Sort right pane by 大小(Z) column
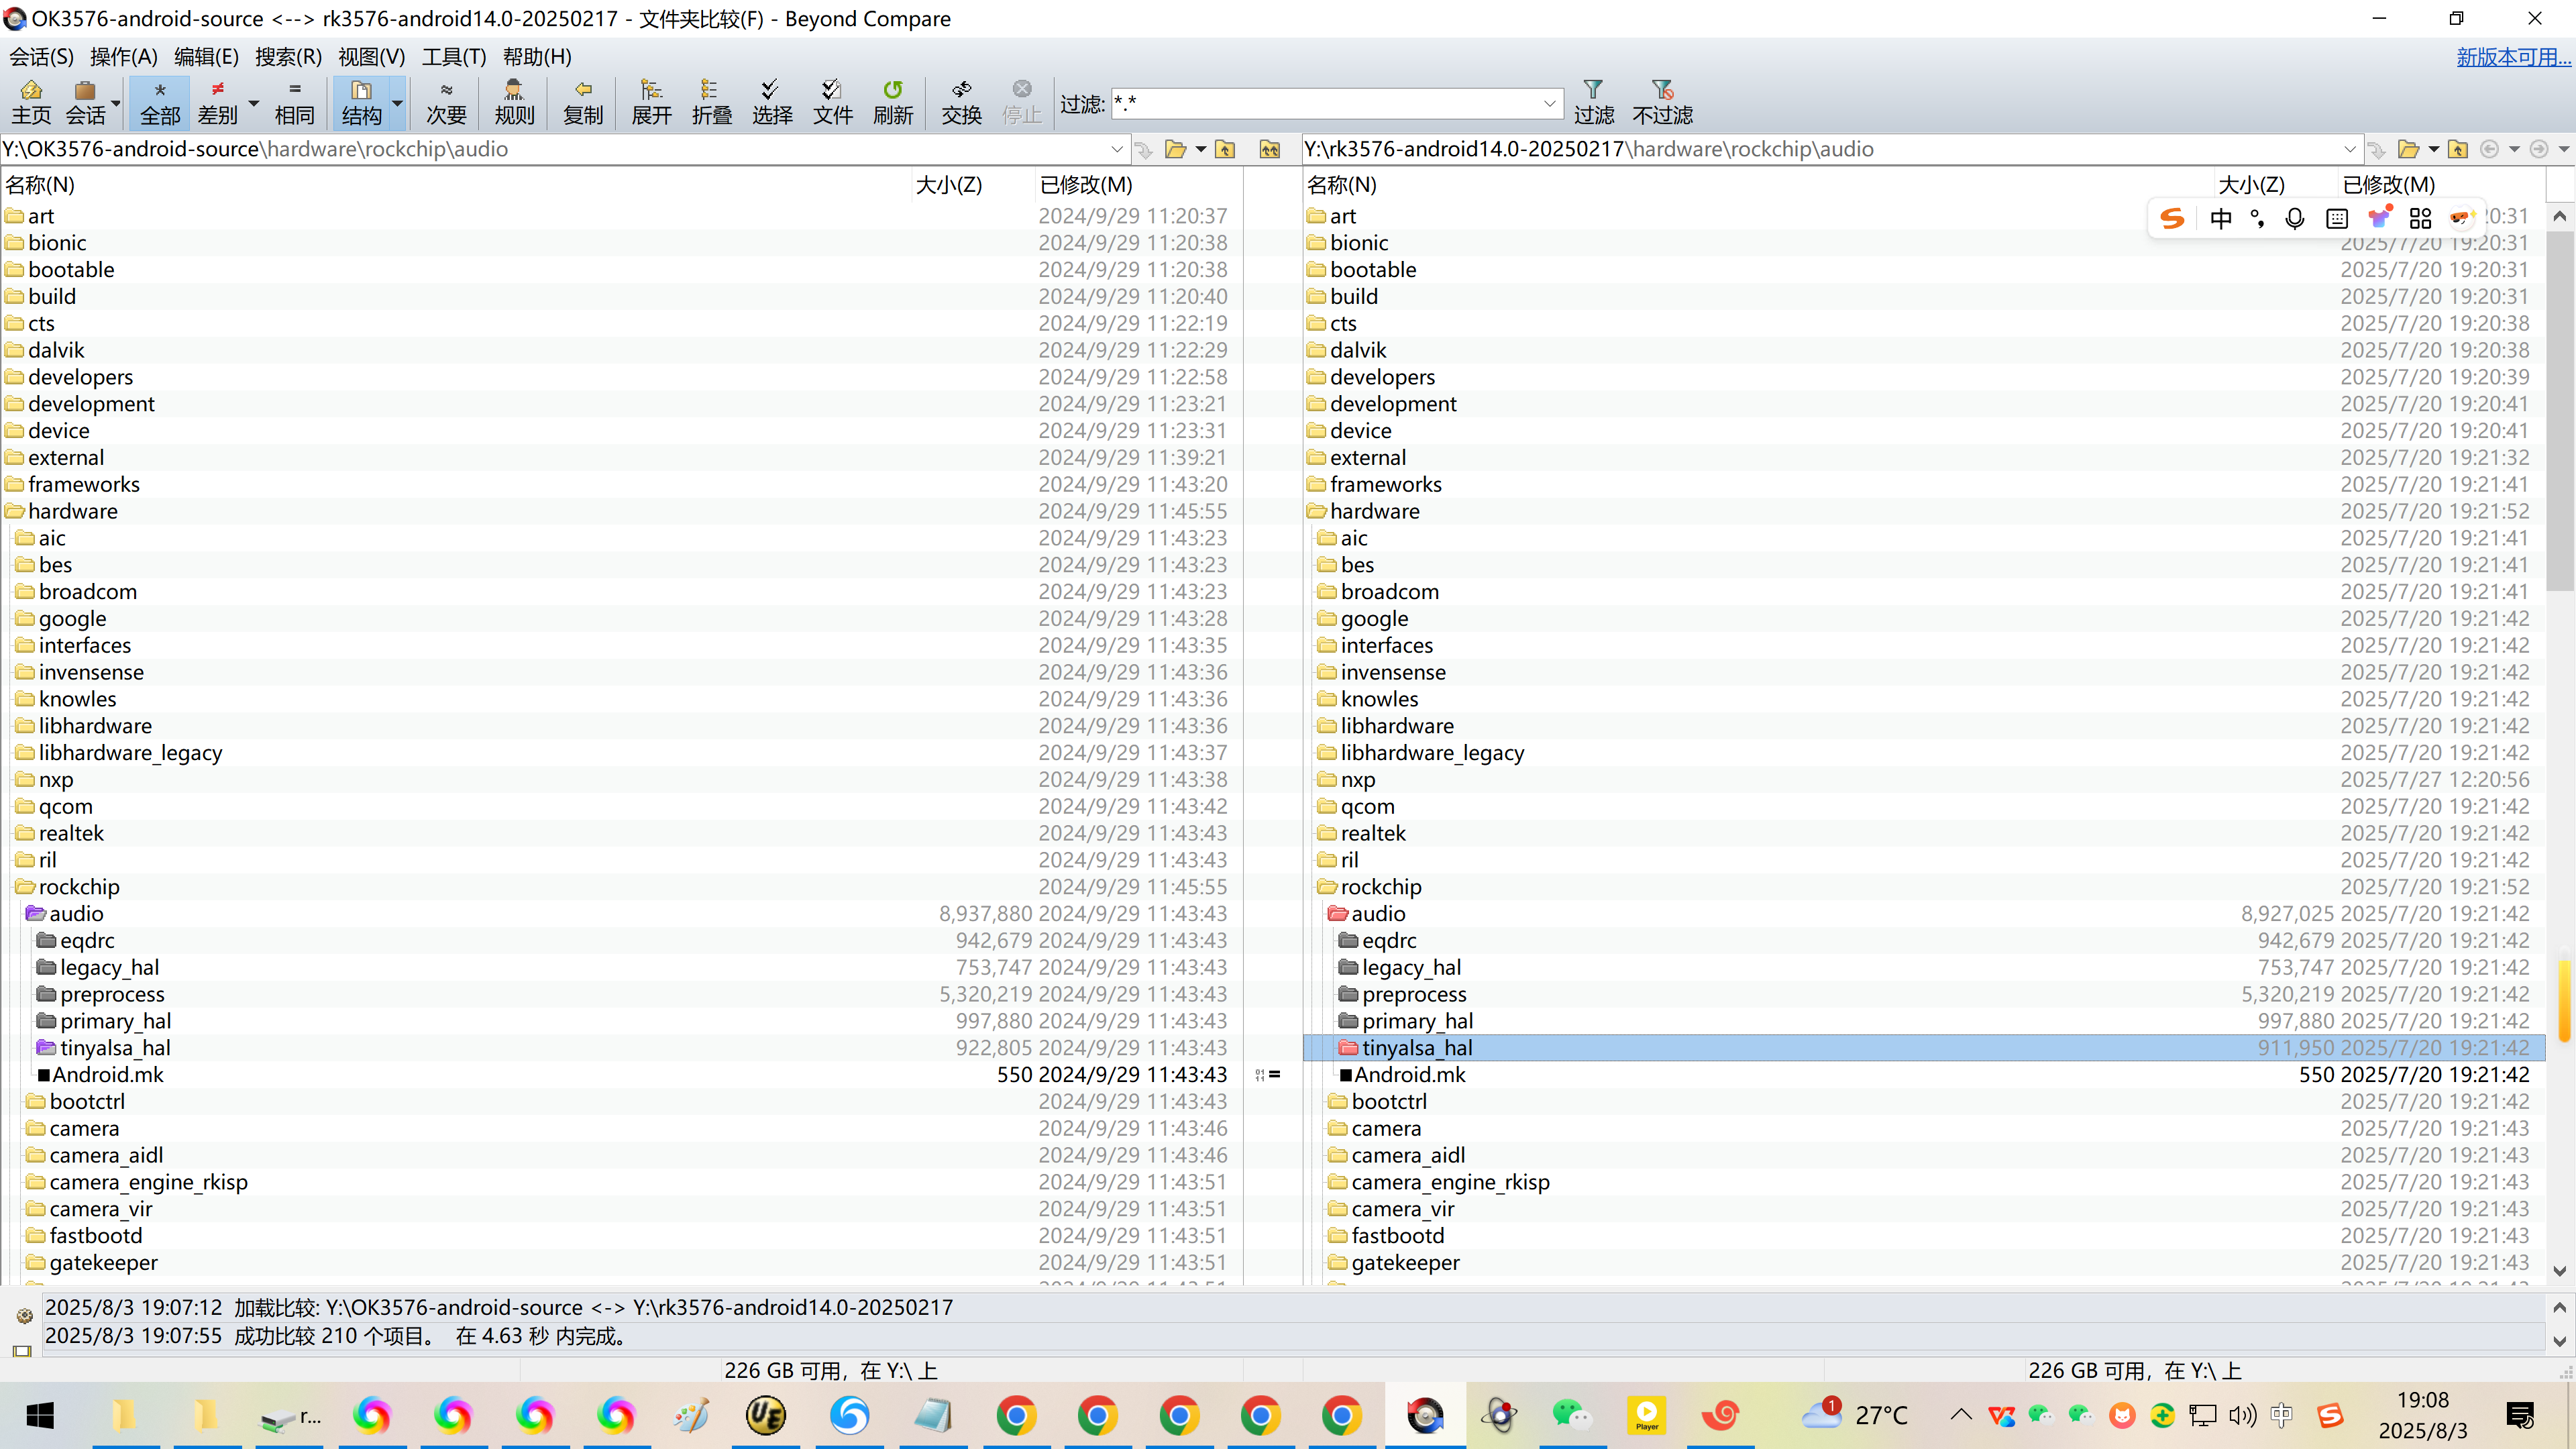The image size is (2576, 1449). point(2252,185)
